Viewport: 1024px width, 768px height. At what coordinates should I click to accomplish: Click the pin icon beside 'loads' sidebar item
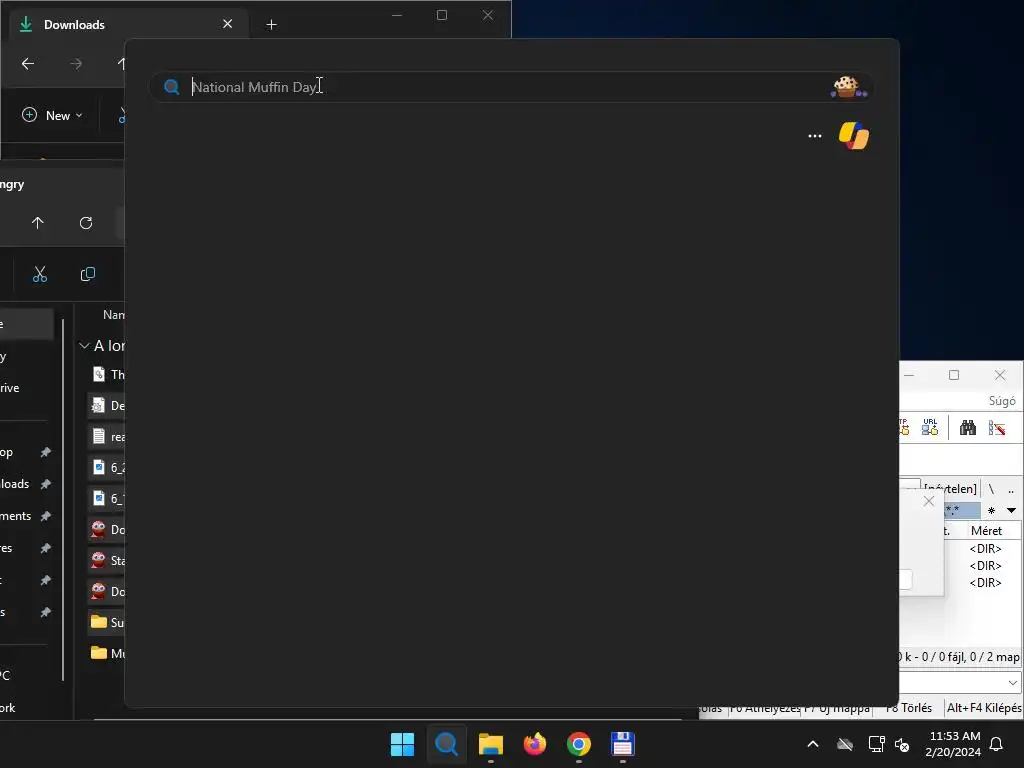[x=46, y=484]
